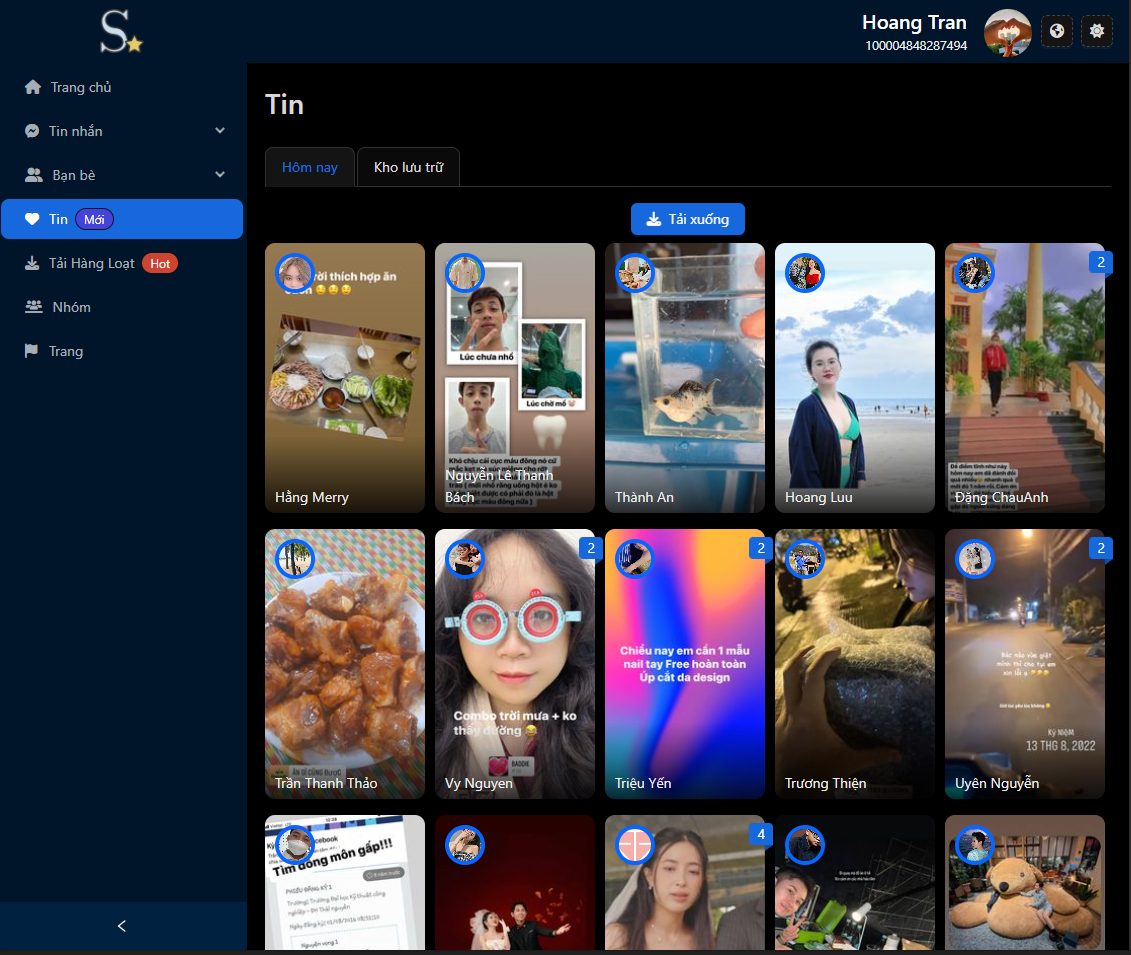Image resolution: width=1131 pixels, height=955 pixels.
Task: Click the 4 badge on bride story
Action: pos(760,835)
